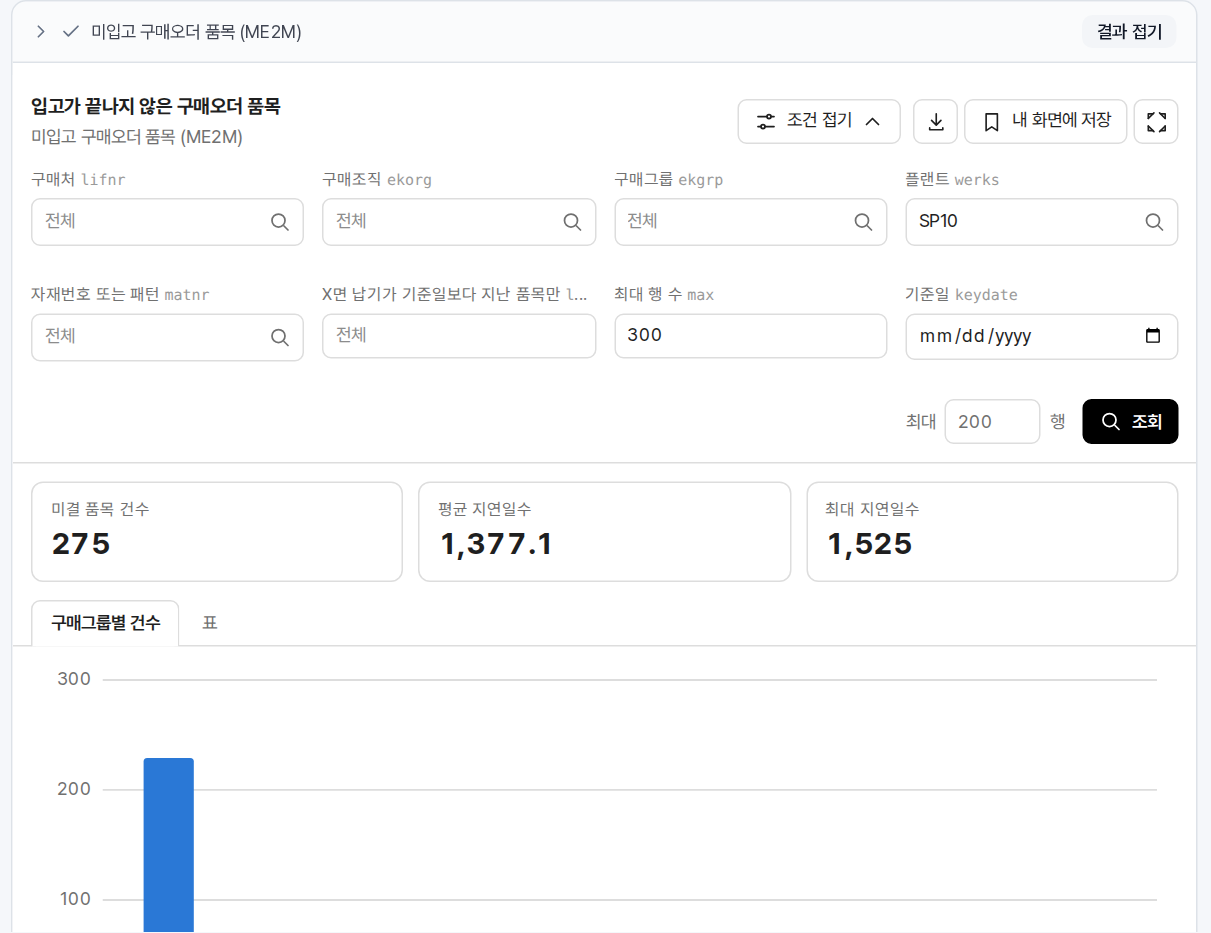Click the bookmark icon in 내 화면에 저장
This screenshot has width=1211, height=933.
coord(991,122)
